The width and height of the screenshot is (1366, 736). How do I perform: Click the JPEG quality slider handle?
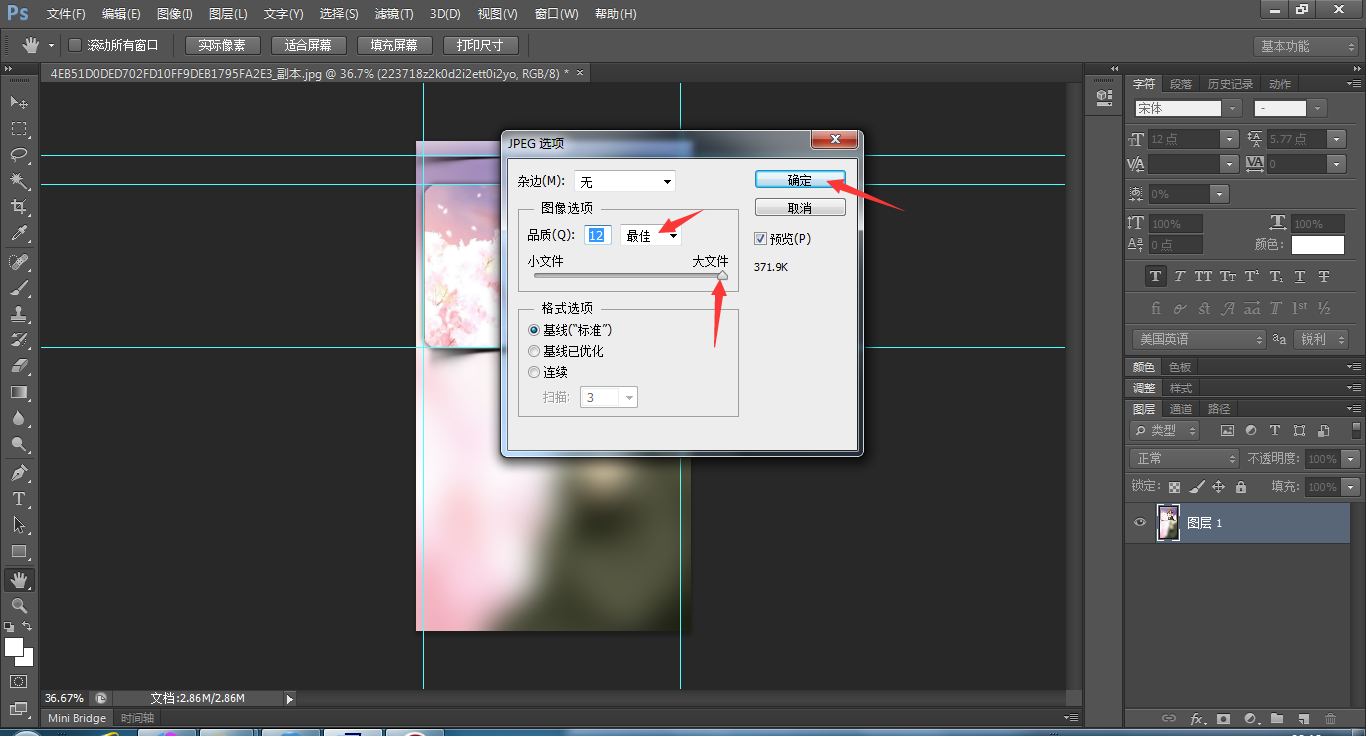click(x=722, y=276)
